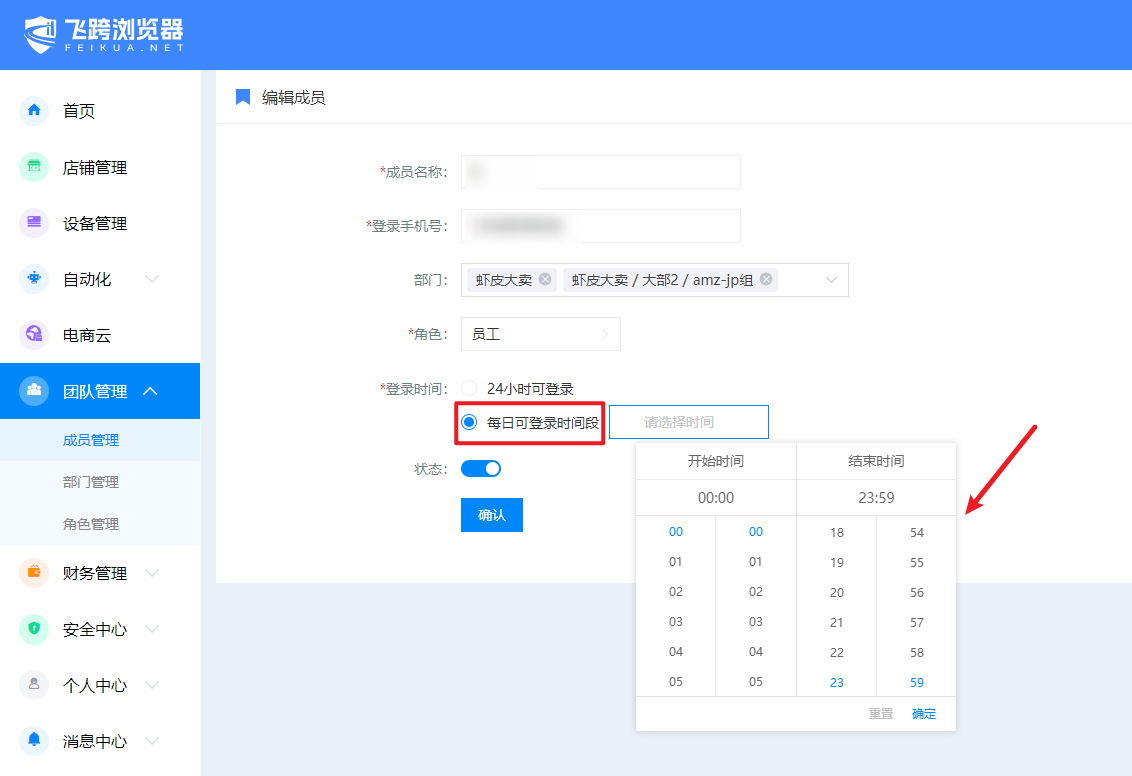Click the finance management wallet icon

[x=34, y=573]
